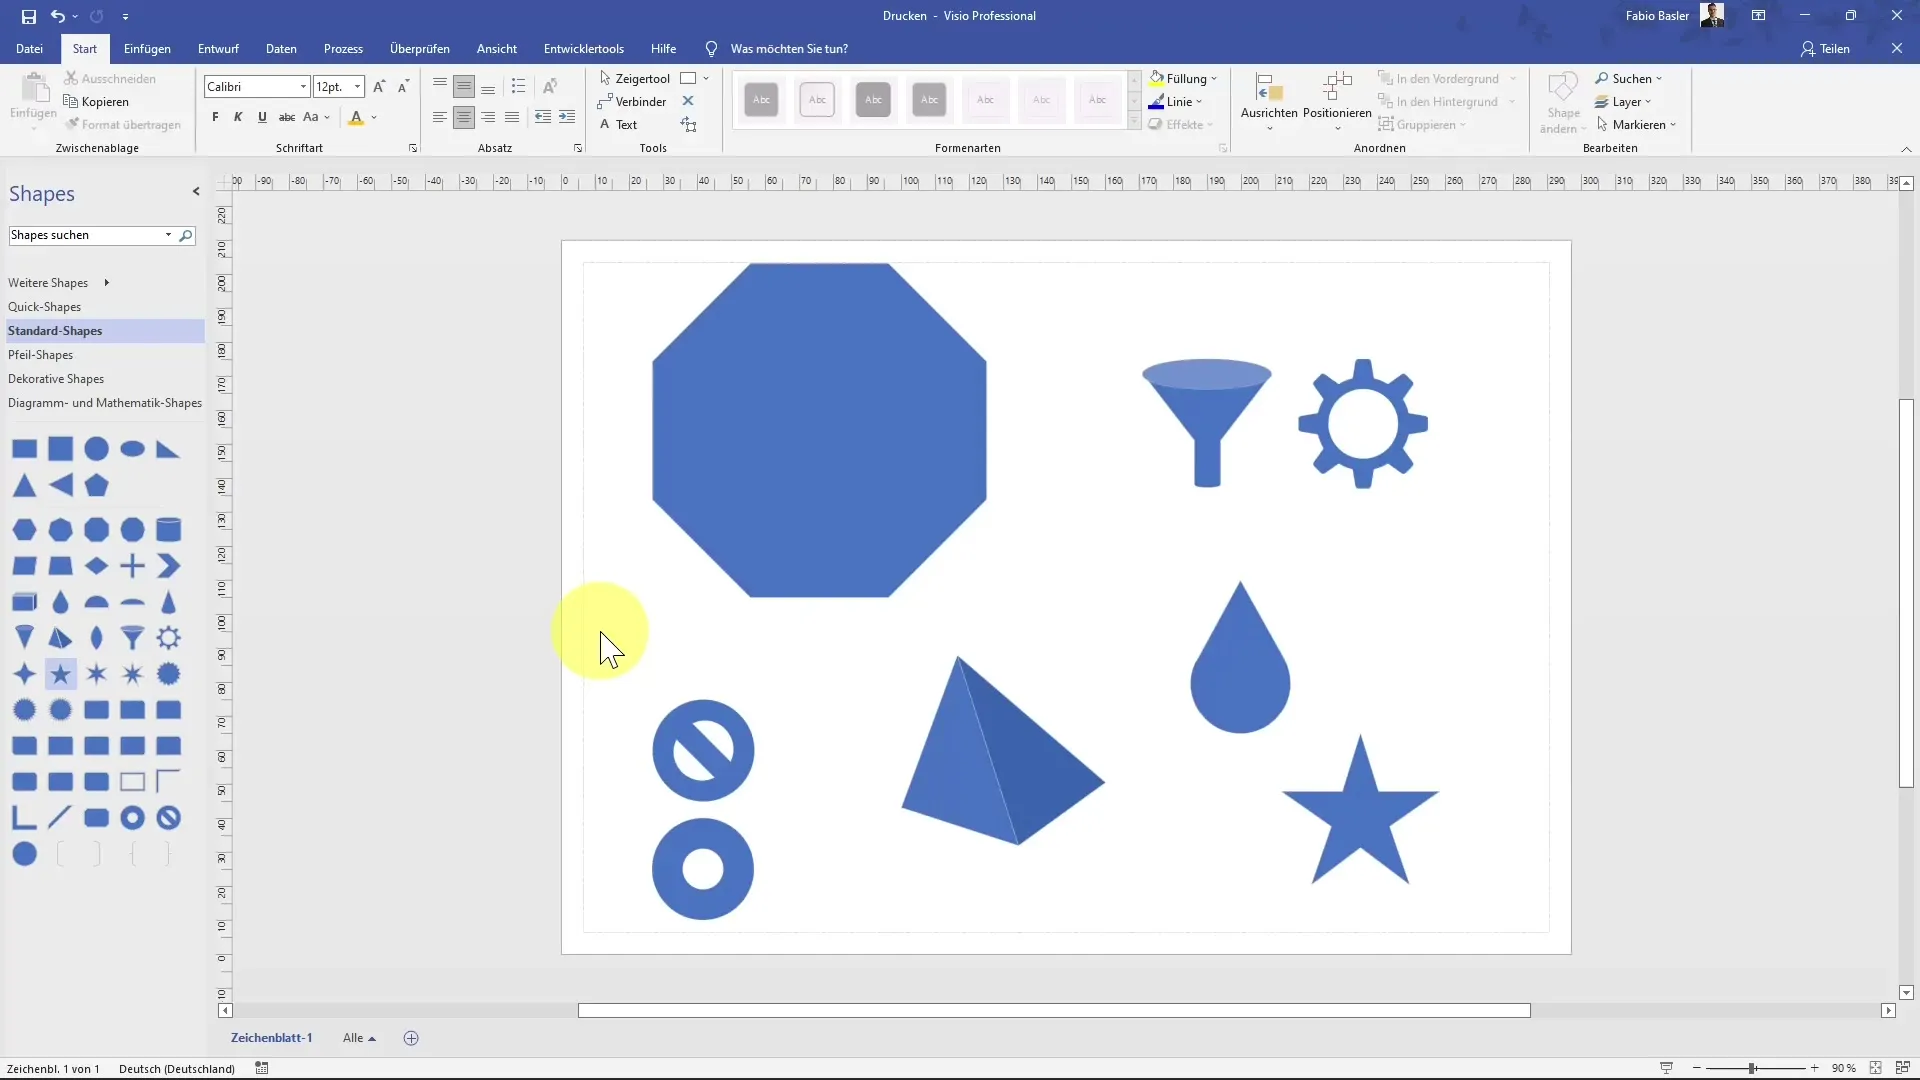Click the Positionieren button
Image resolution: width=1920 pixels, height=1080 pixels.
pyautogui.click(x=1337, y=101)
